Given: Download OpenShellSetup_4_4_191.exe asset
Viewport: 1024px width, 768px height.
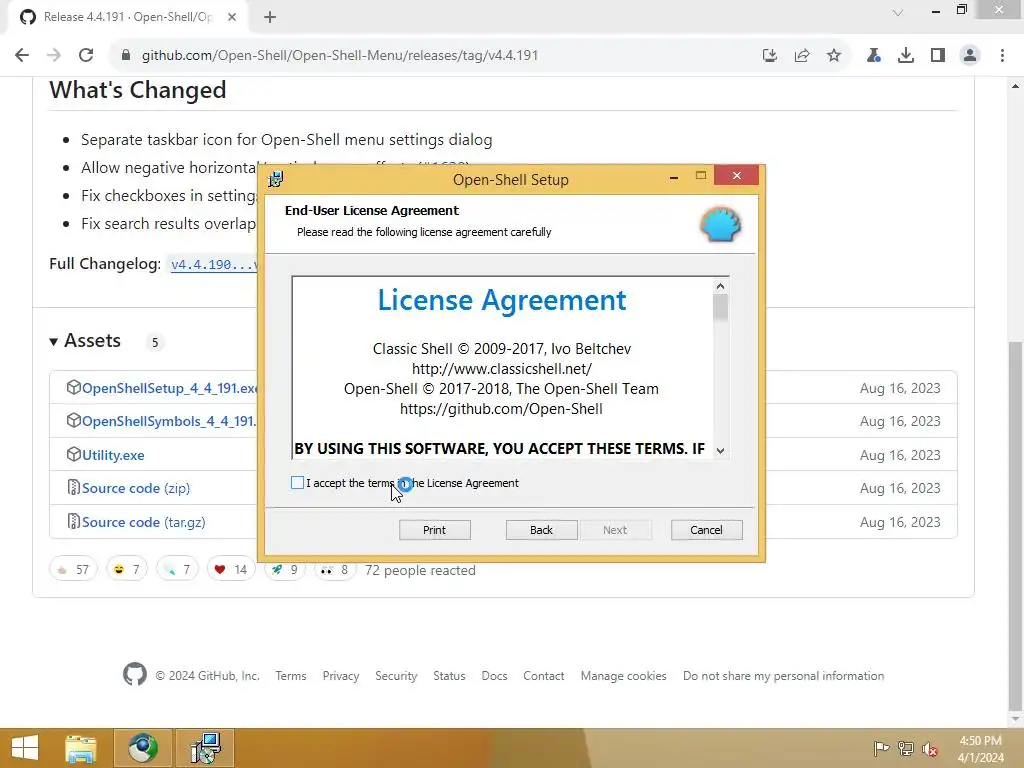Looking at the screenshot, I should pos(169,389).
